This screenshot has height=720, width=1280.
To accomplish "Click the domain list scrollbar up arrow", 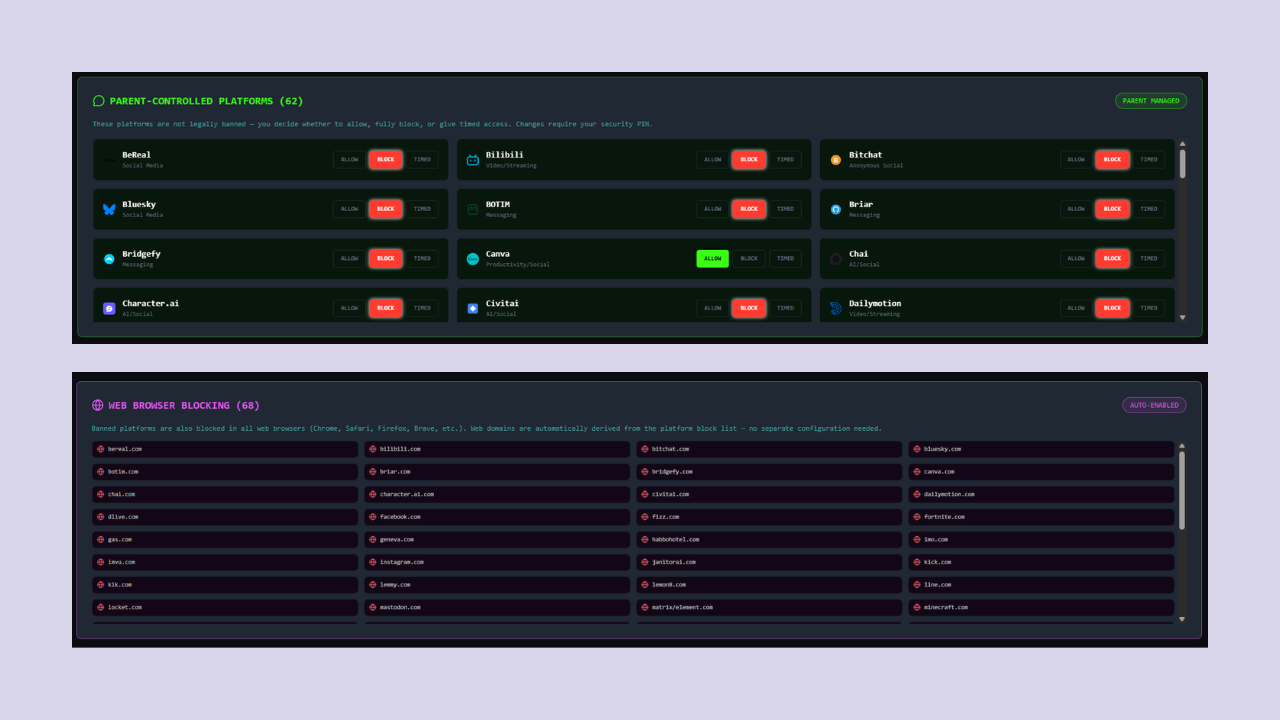I will click(1182, 445).
